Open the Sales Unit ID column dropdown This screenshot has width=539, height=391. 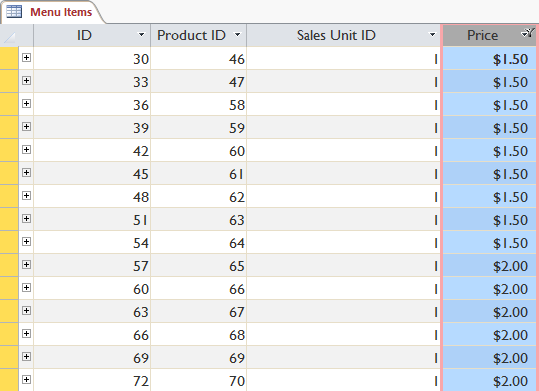(x=432, y=35)
